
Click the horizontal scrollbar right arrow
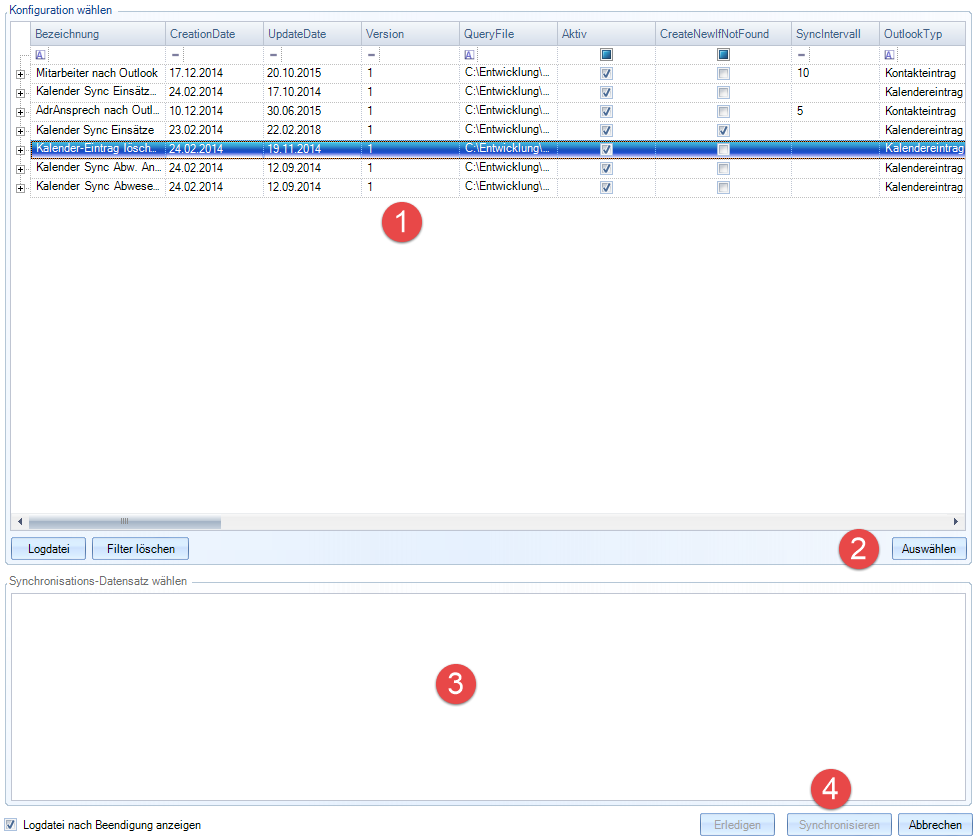pyautogui.click(x=957, y=522)
